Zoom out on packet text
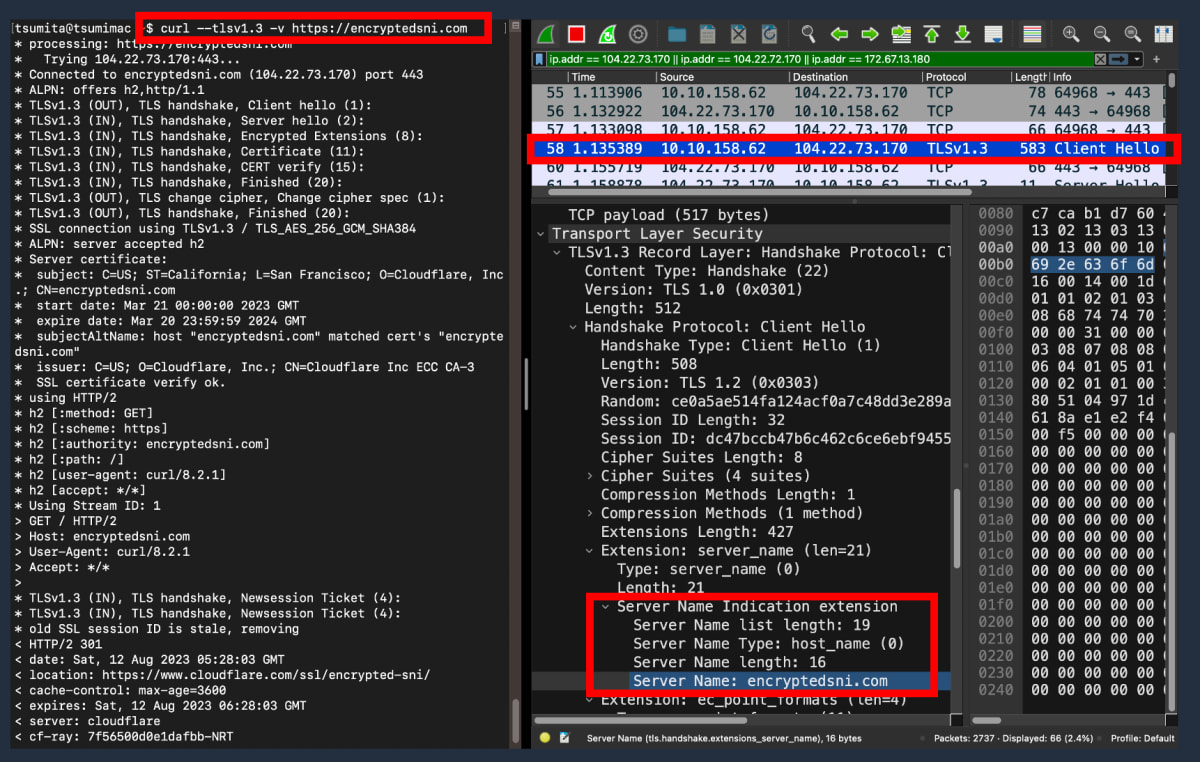Image resolution: width=1200 pixels, height=762 pixels. [1101, 34]
